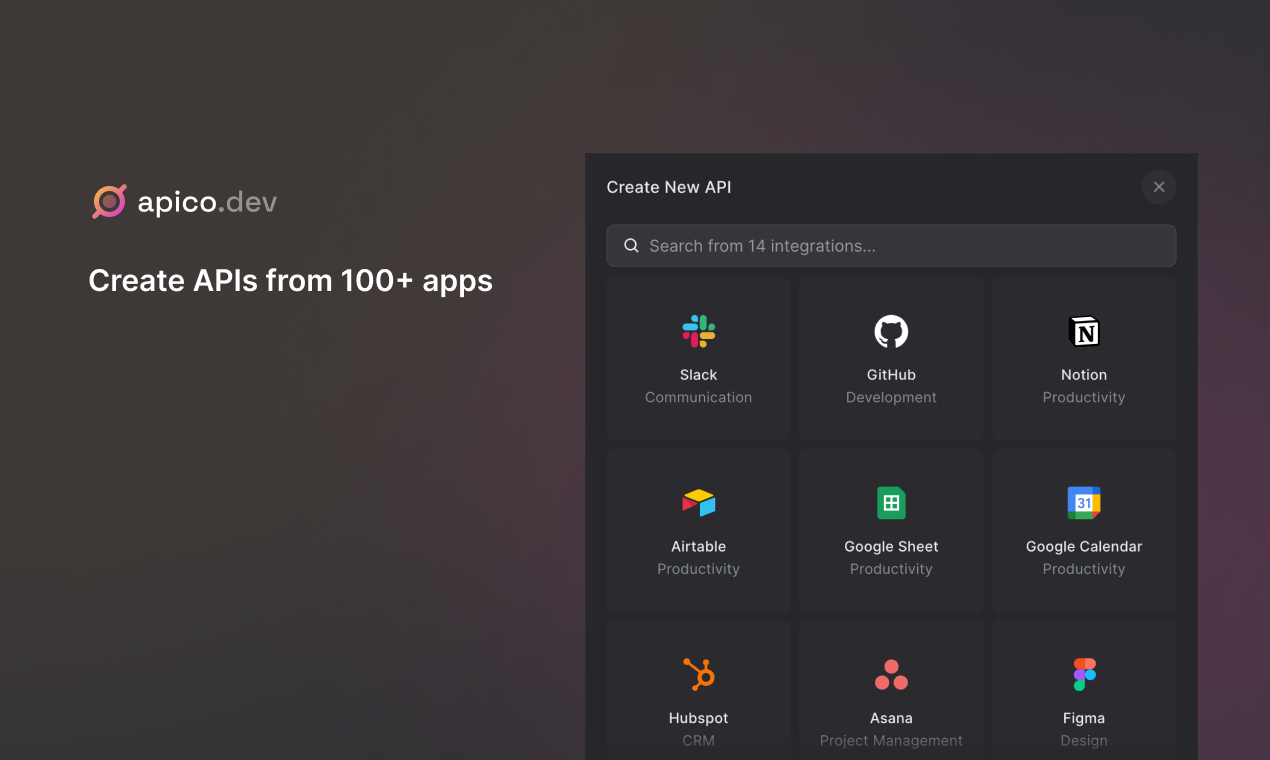Select the Notion integration name
The image size is (1270, 760).
(1084, 375)
